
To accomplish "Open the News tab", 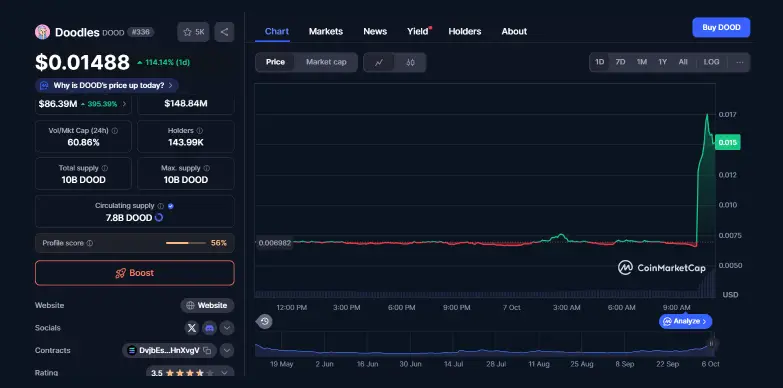I will pos(375,31).
